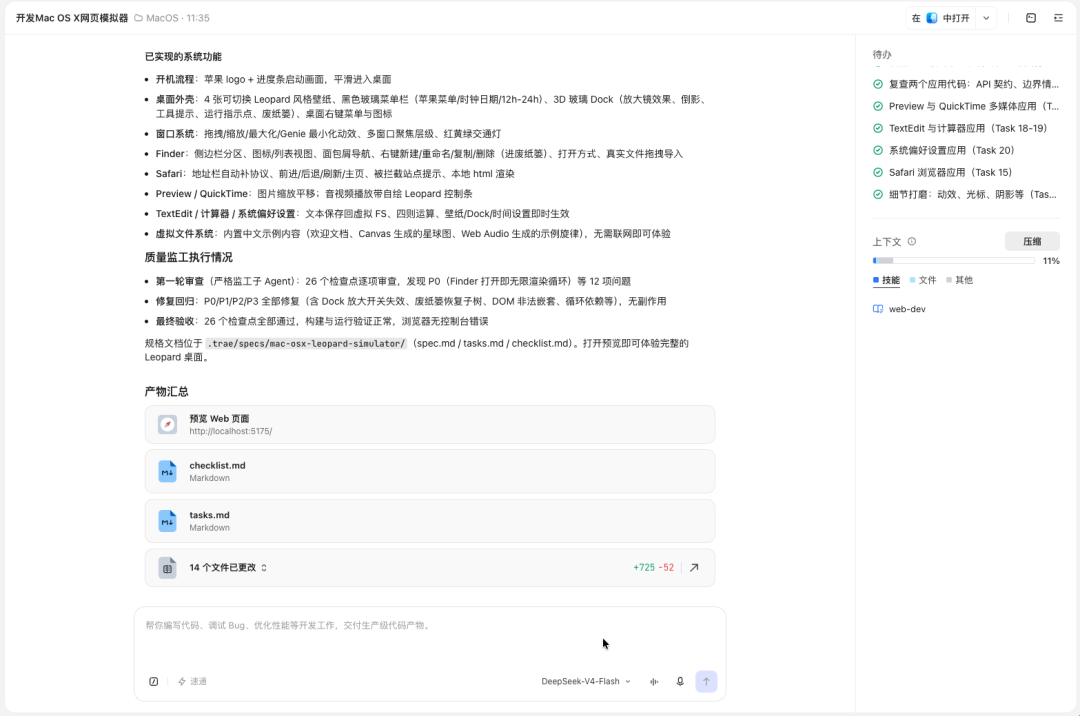Open the tasks.md file card

click(430, 521)
